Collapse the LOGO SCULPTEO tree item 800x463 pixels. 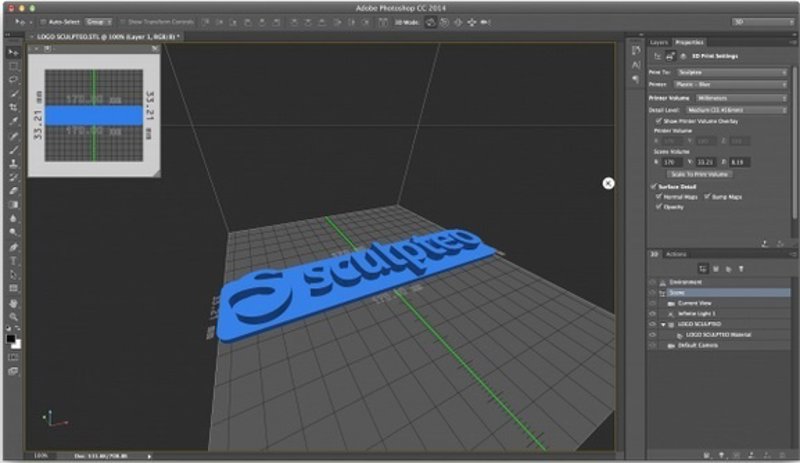tap(663, 324)
